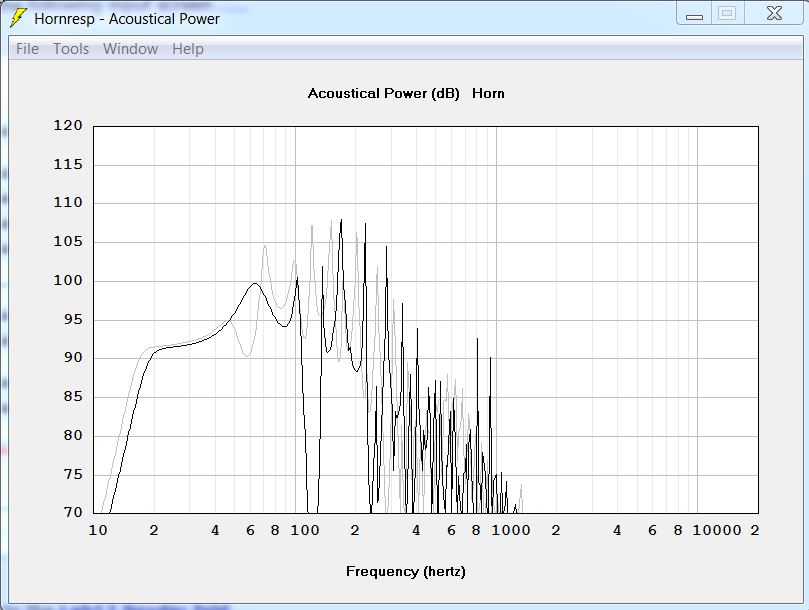Click the 95 dB y-axis label

[x=73, y=319]
